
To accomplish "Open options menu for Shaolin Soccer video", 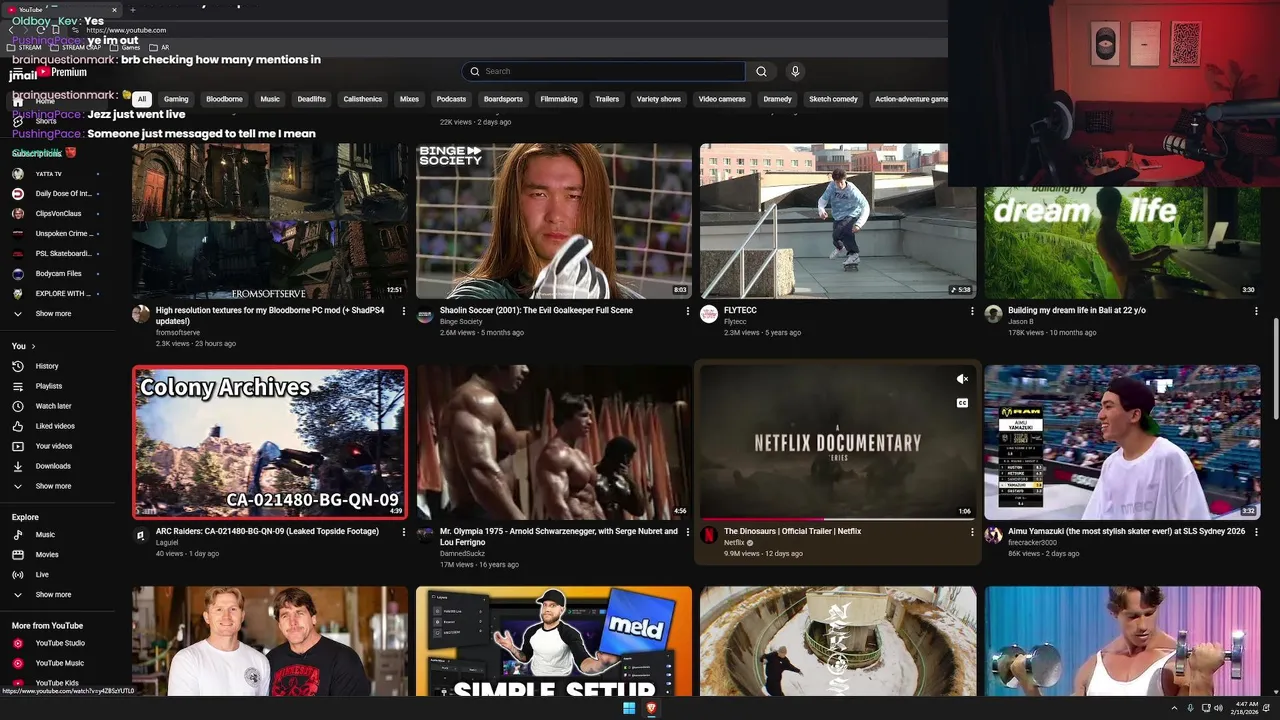I will pyautogui.click(x=688, y=311).
